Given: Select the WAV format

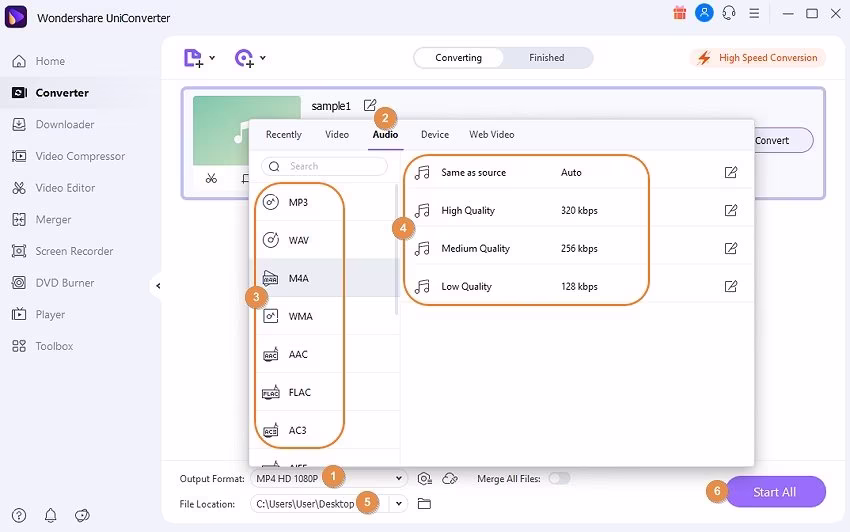Looking at the screenshot, I should click(324, 240).
